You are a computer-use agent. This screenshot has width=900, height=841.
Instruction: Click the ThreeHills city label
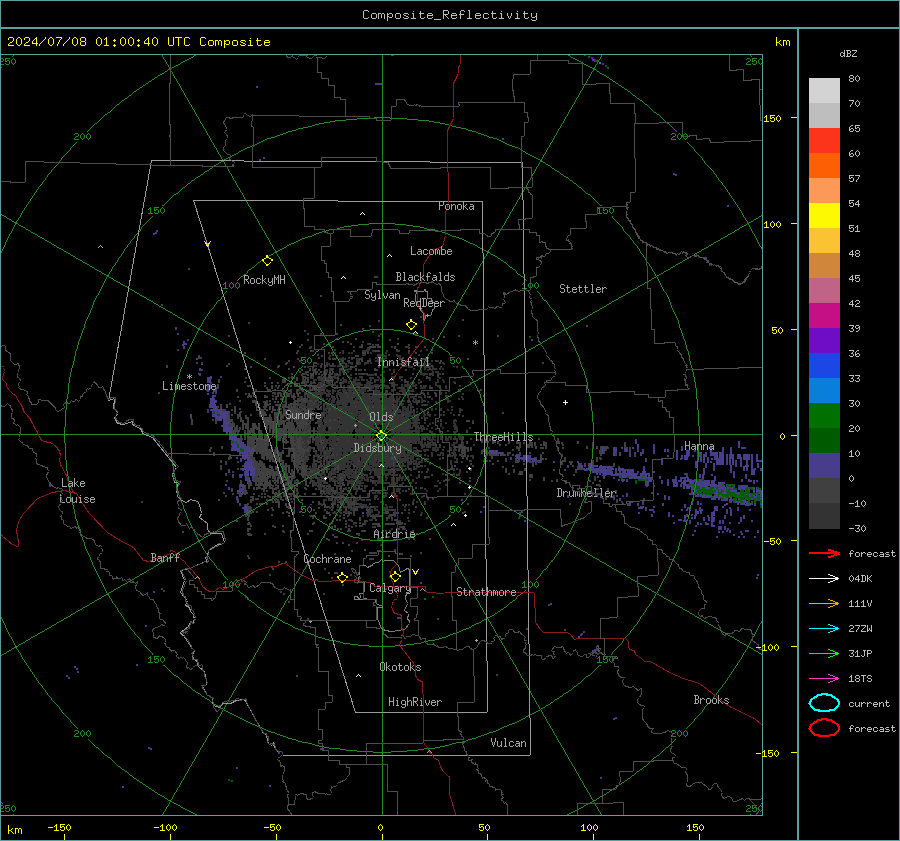(503, 437)
